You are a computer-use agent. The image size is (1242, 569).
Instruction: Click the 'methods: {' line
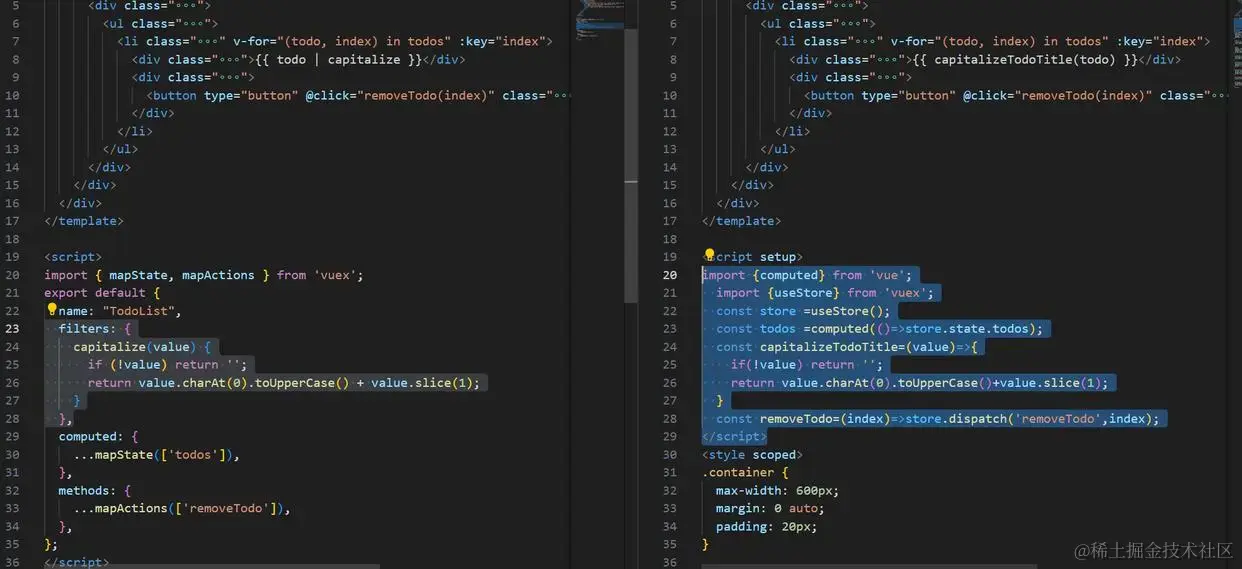click(95, 491)
